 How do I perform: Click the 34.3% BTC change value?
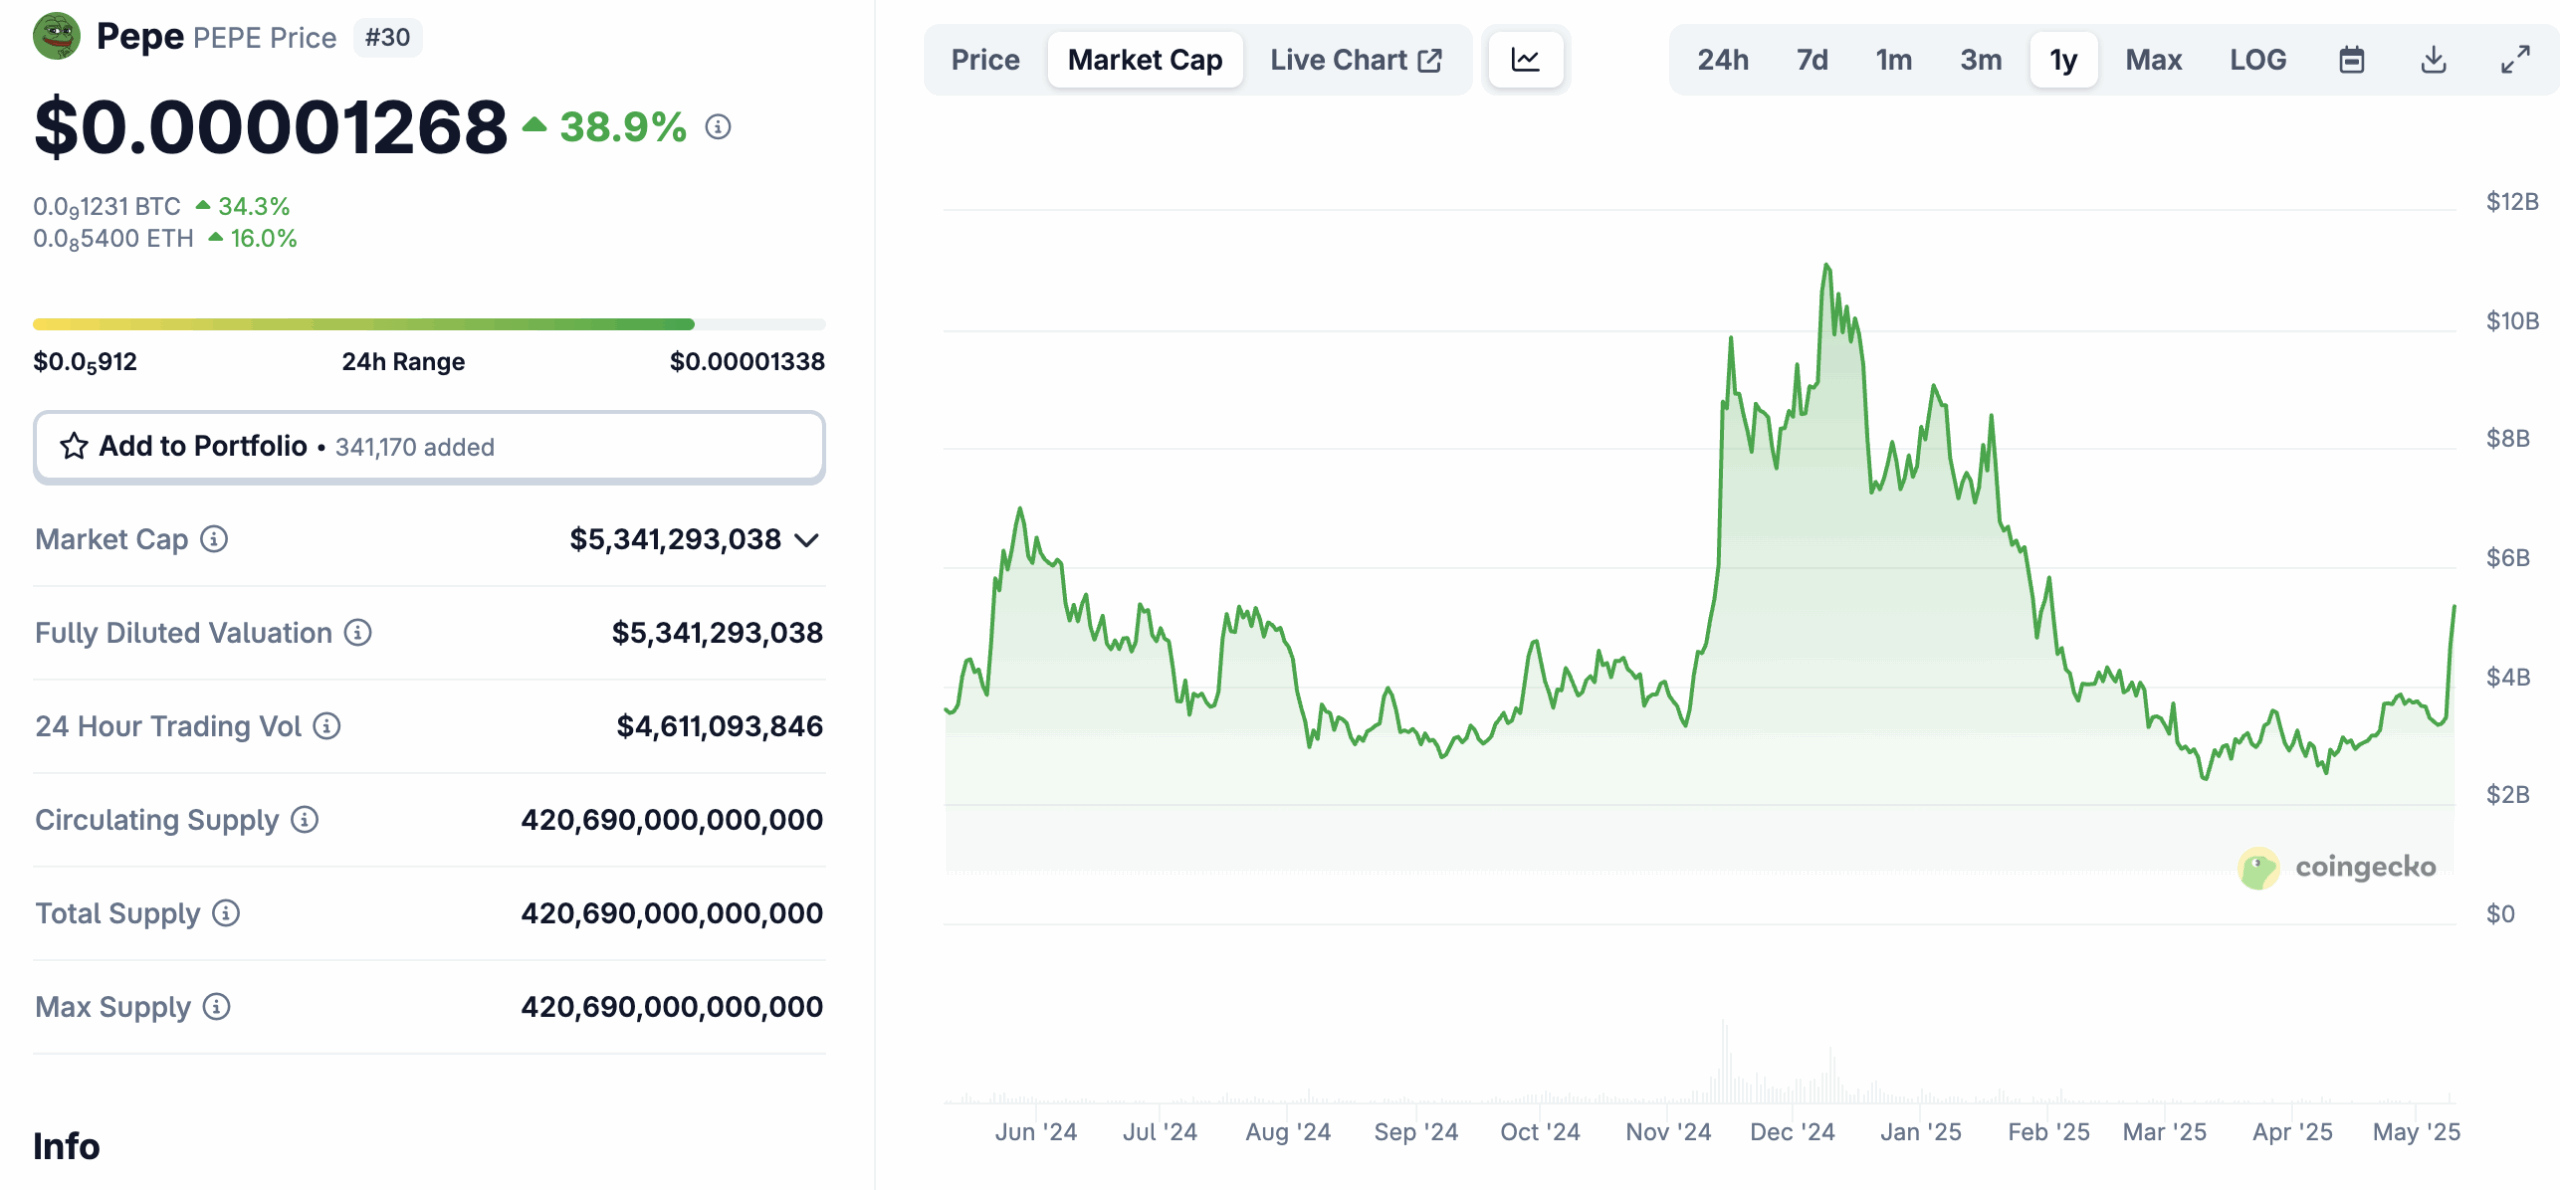pyautogui.click(x=254, y=207)
